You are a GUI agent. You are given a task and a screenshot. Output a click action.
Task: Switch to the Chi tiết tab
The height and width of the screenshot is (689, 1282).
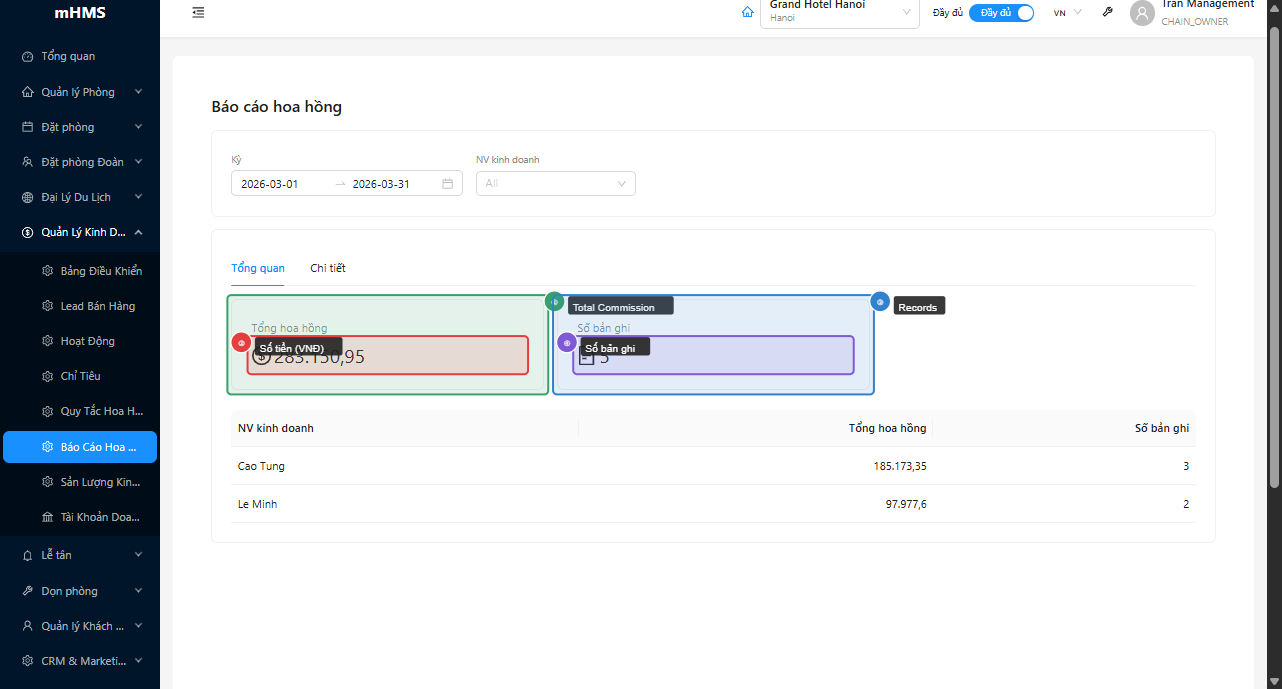pyautogui.click(x=328, y=268)
